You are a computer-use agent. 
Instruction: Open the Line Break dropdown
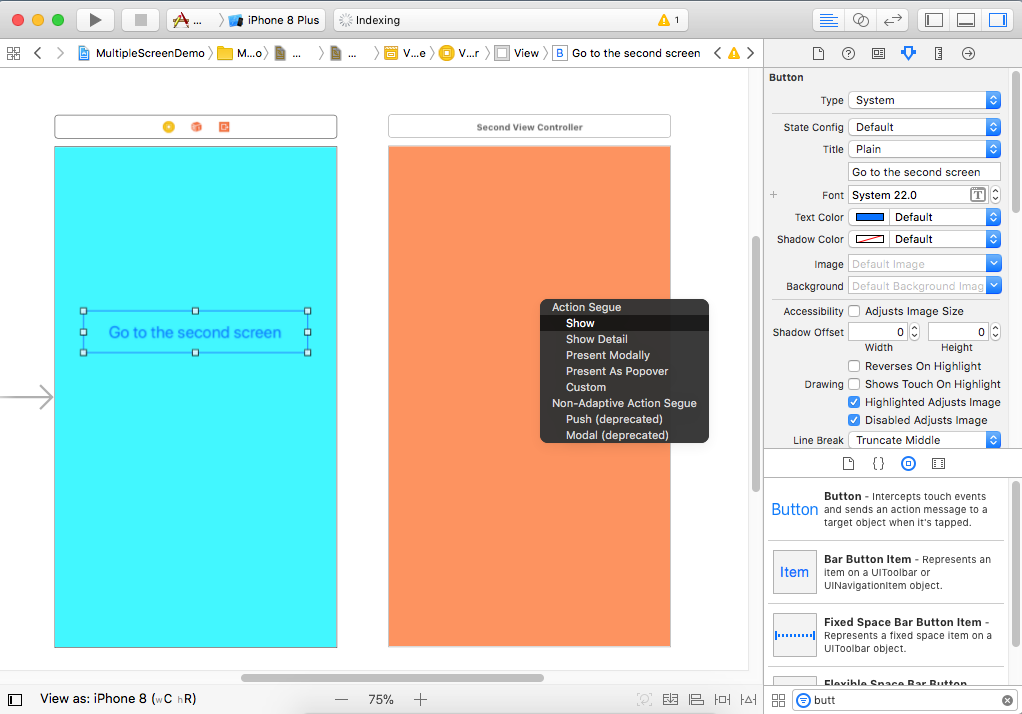coord(924,440)
